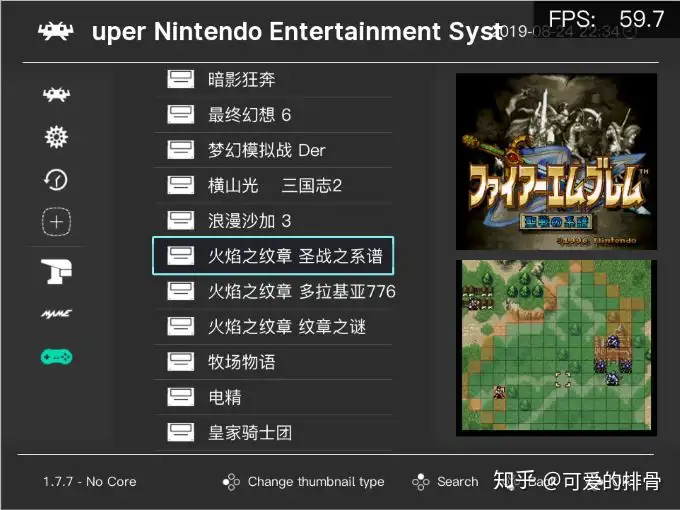Viewport: 680px width, 510px height.
Task: Select game 梦幻模拟战 Der
Action: (x=273, y=150)
